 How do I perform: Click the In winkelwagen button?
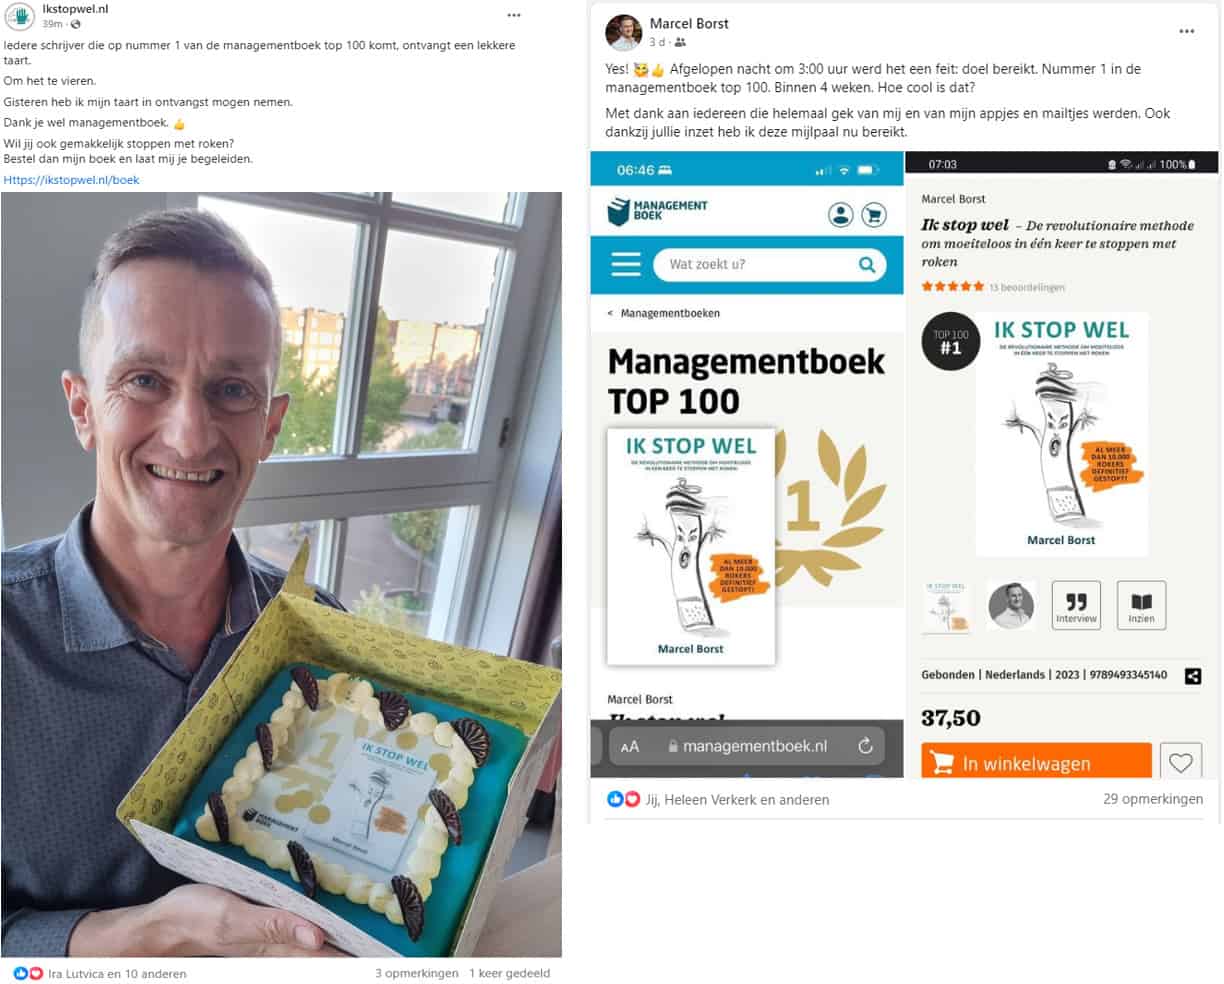click(x=1036, y=763)
